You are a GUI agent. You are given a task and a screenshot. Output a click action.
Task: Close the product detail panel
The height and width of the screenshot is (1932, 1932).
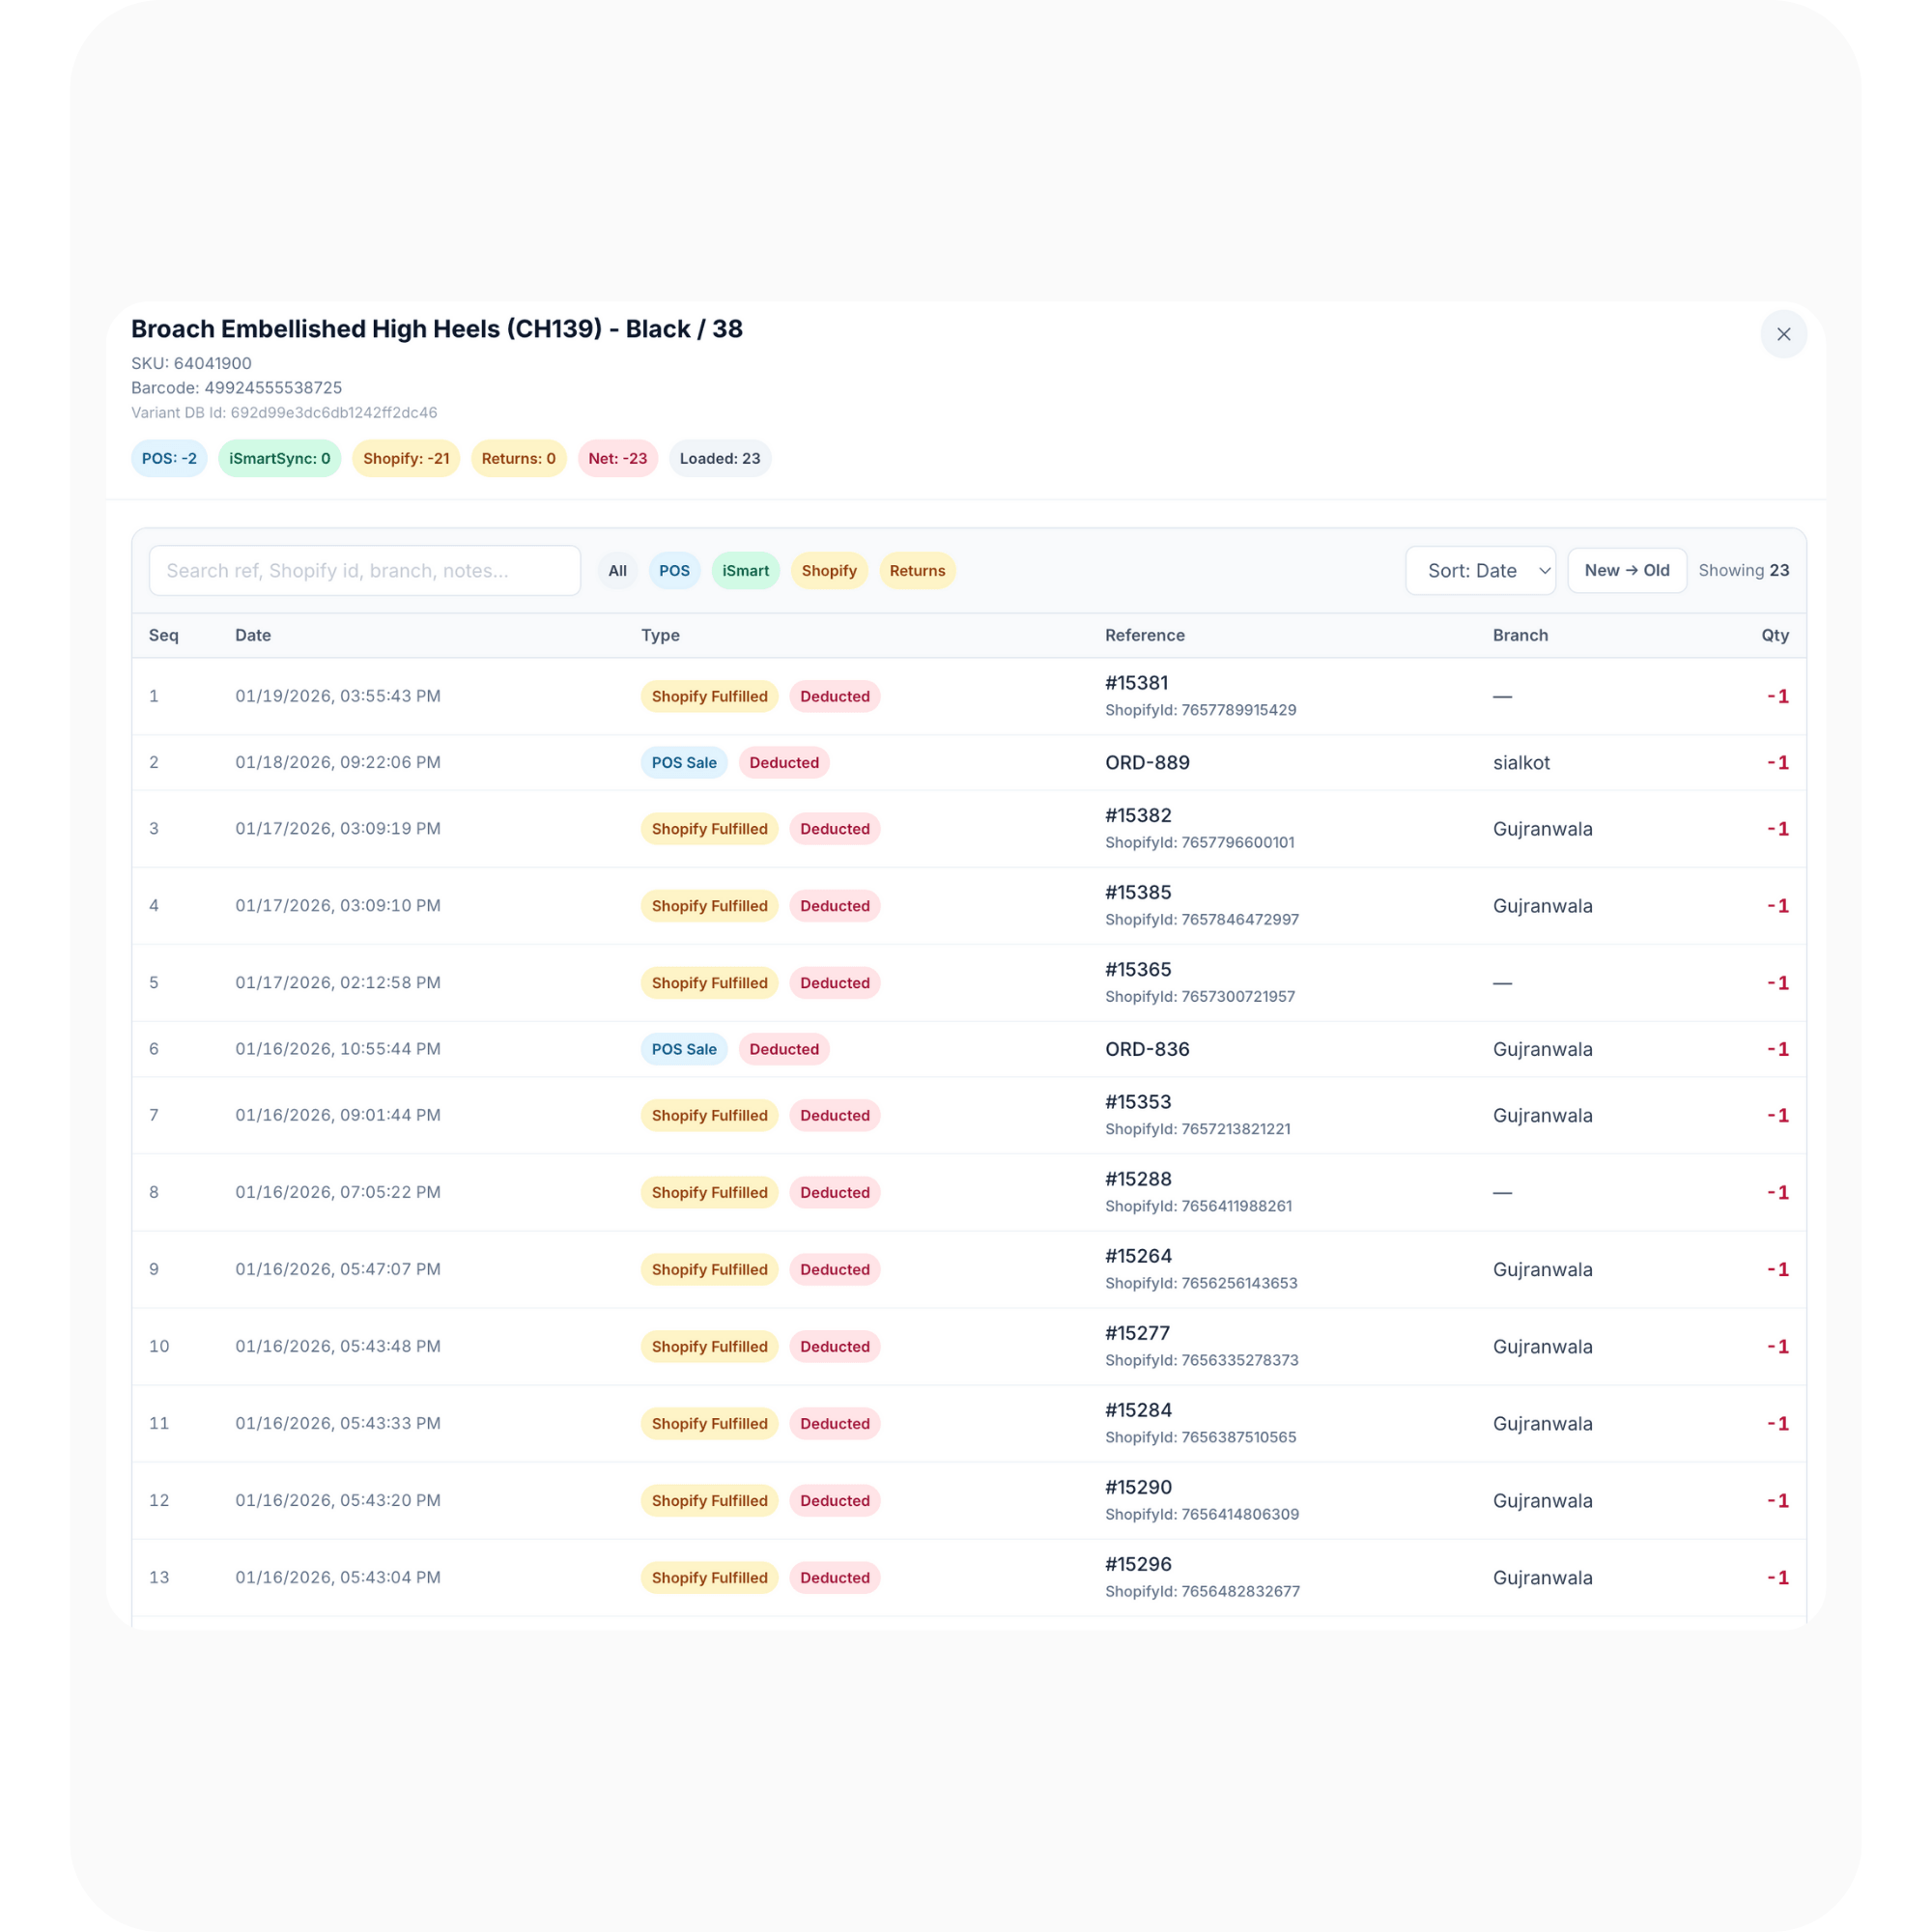coord(1784,334)
